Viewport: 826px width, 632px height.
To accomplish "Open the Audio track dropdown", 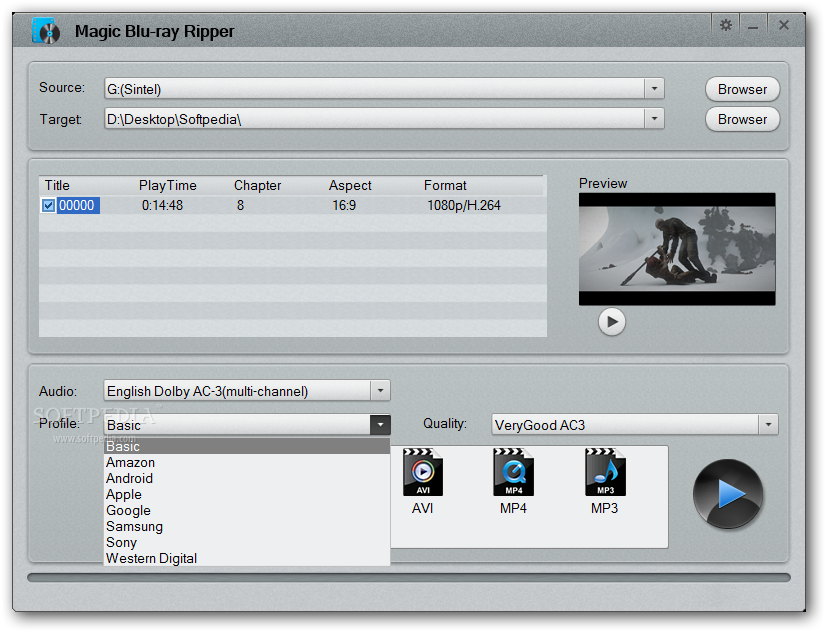I will [x=380, y=391].
